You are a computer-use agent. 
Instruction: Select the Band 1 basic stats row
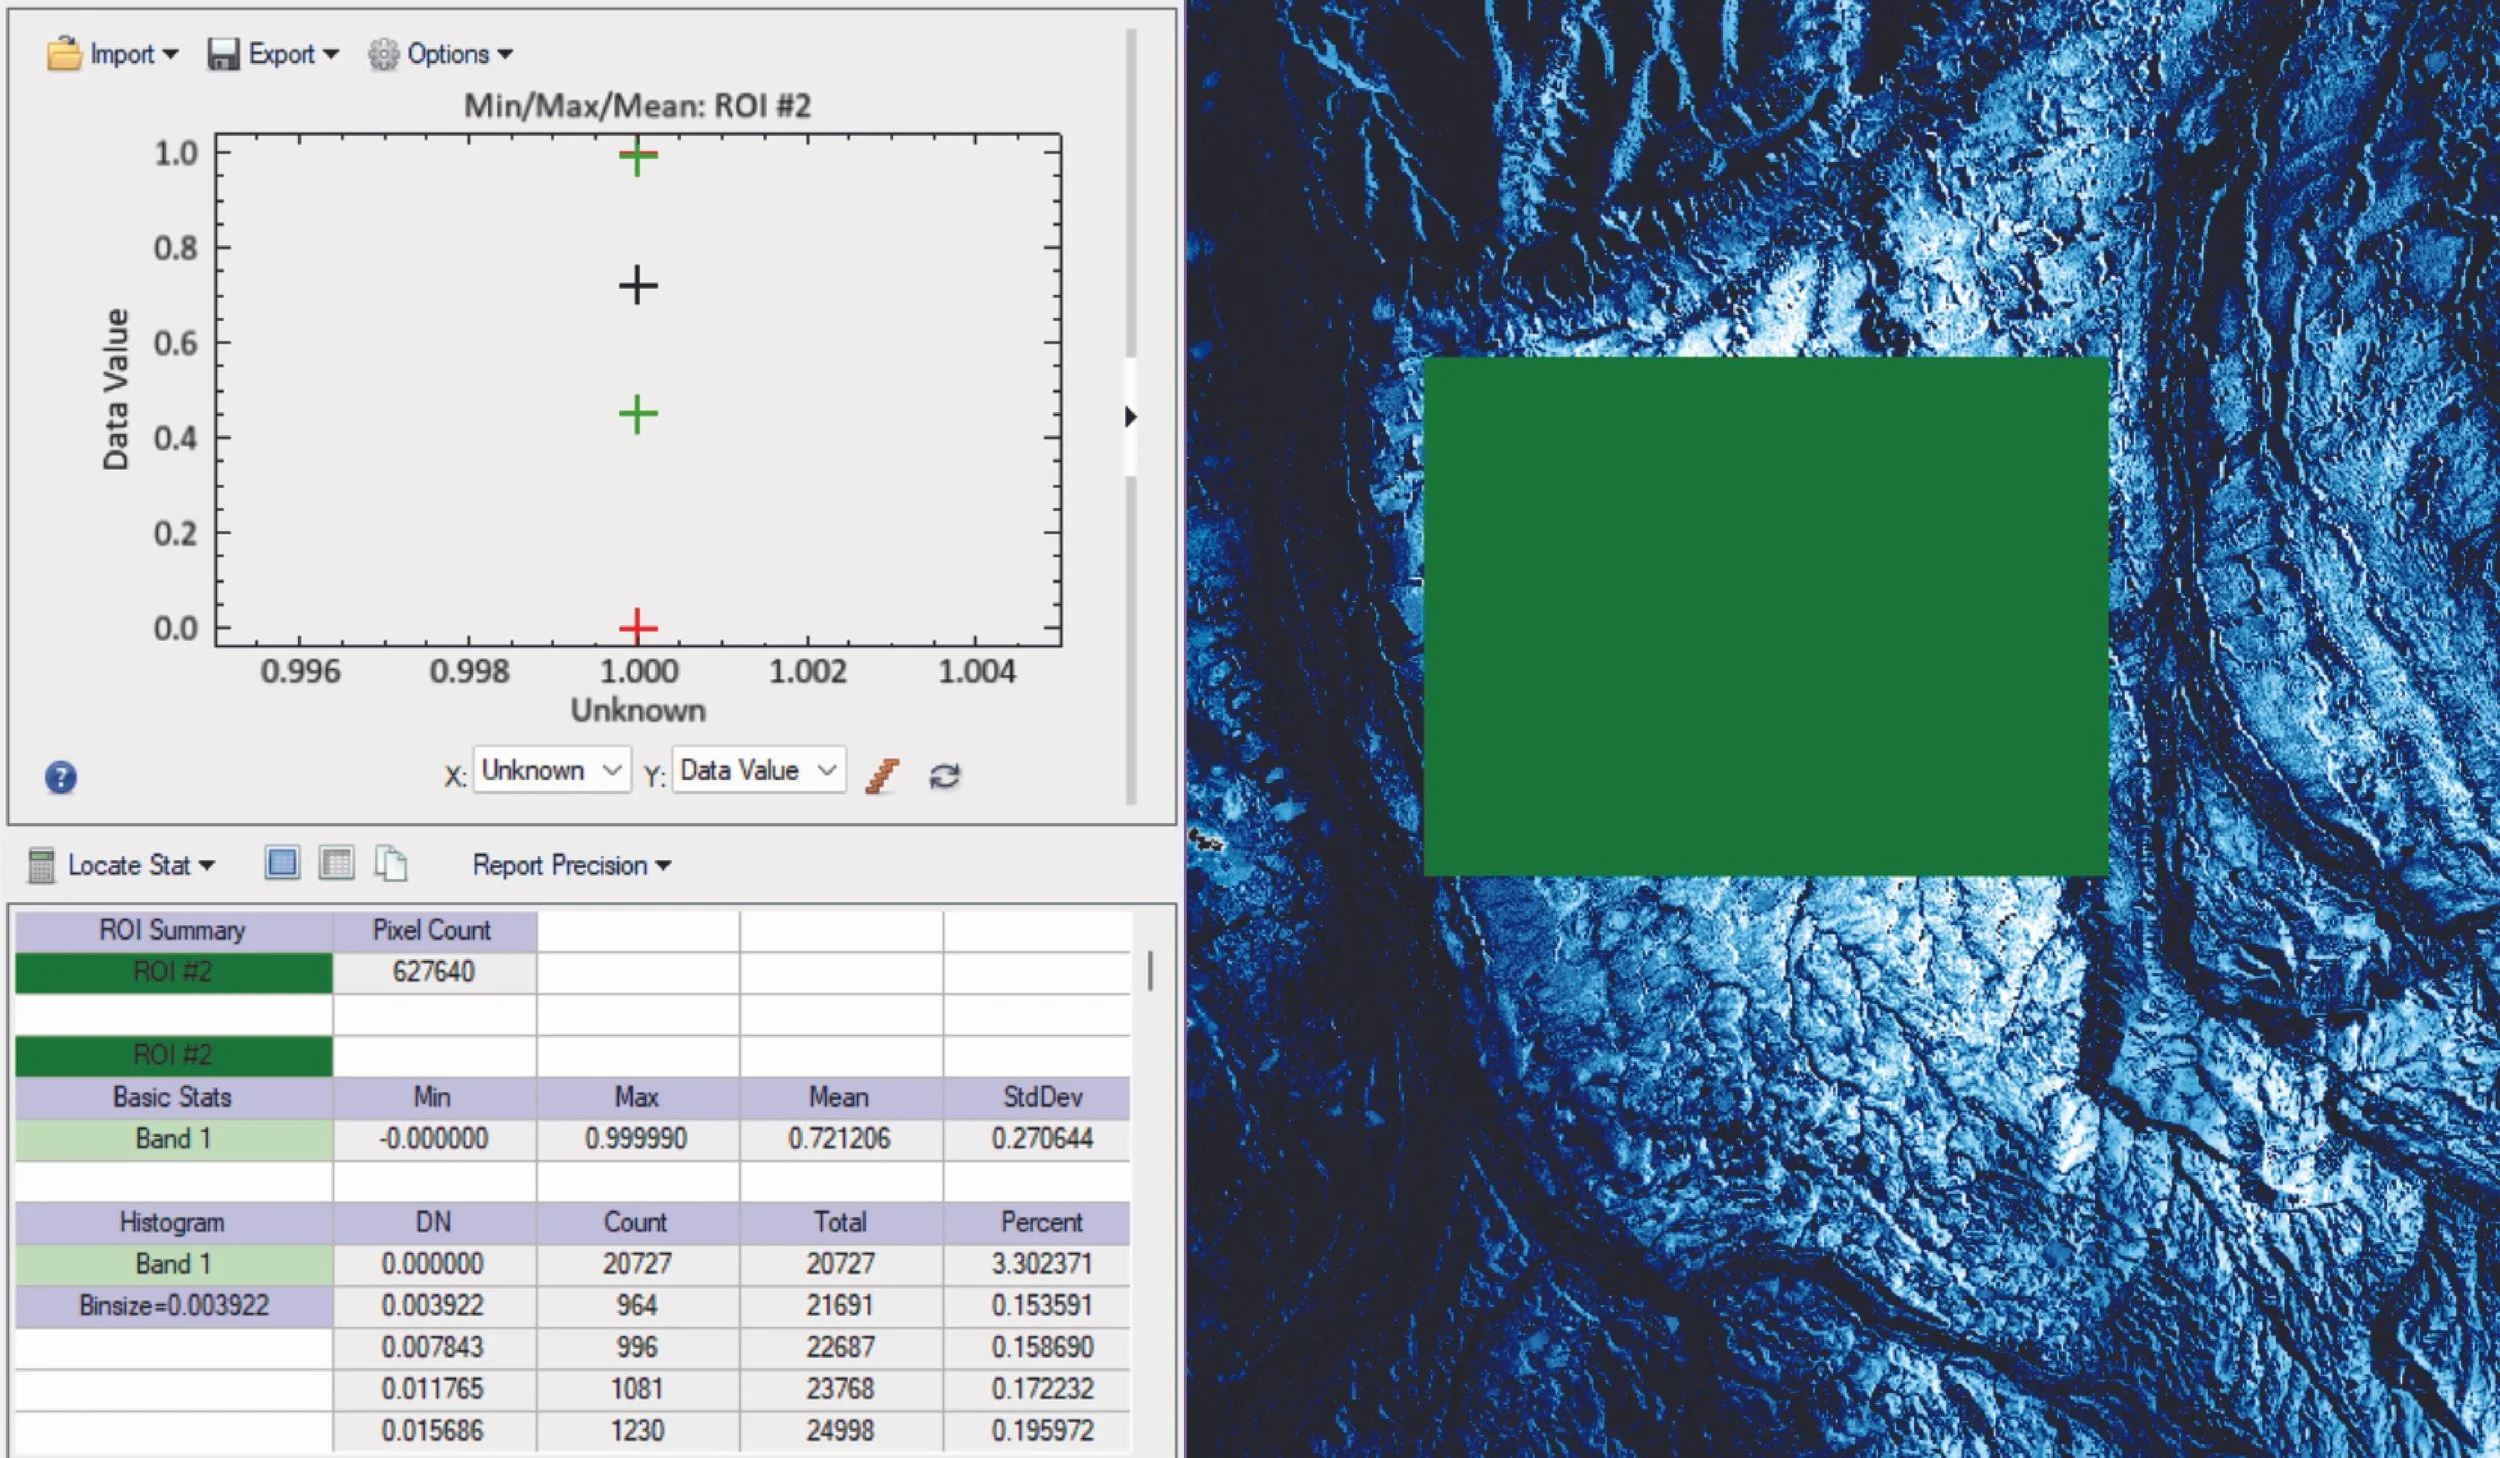(x=172, y=1138)
